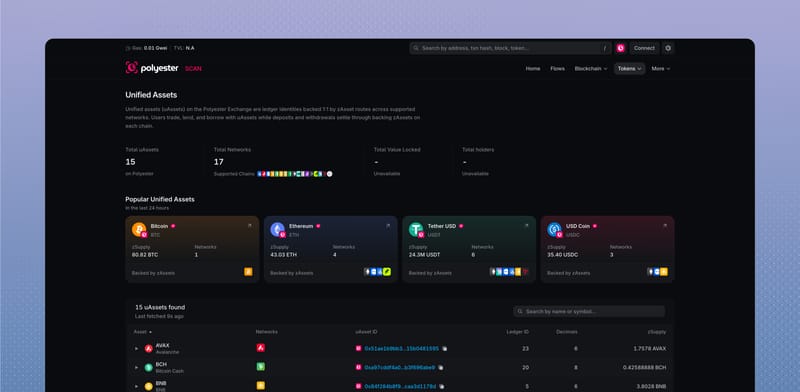Click the 3.8028 BNB supply value
Screen dimensions: 800x392
651,386
